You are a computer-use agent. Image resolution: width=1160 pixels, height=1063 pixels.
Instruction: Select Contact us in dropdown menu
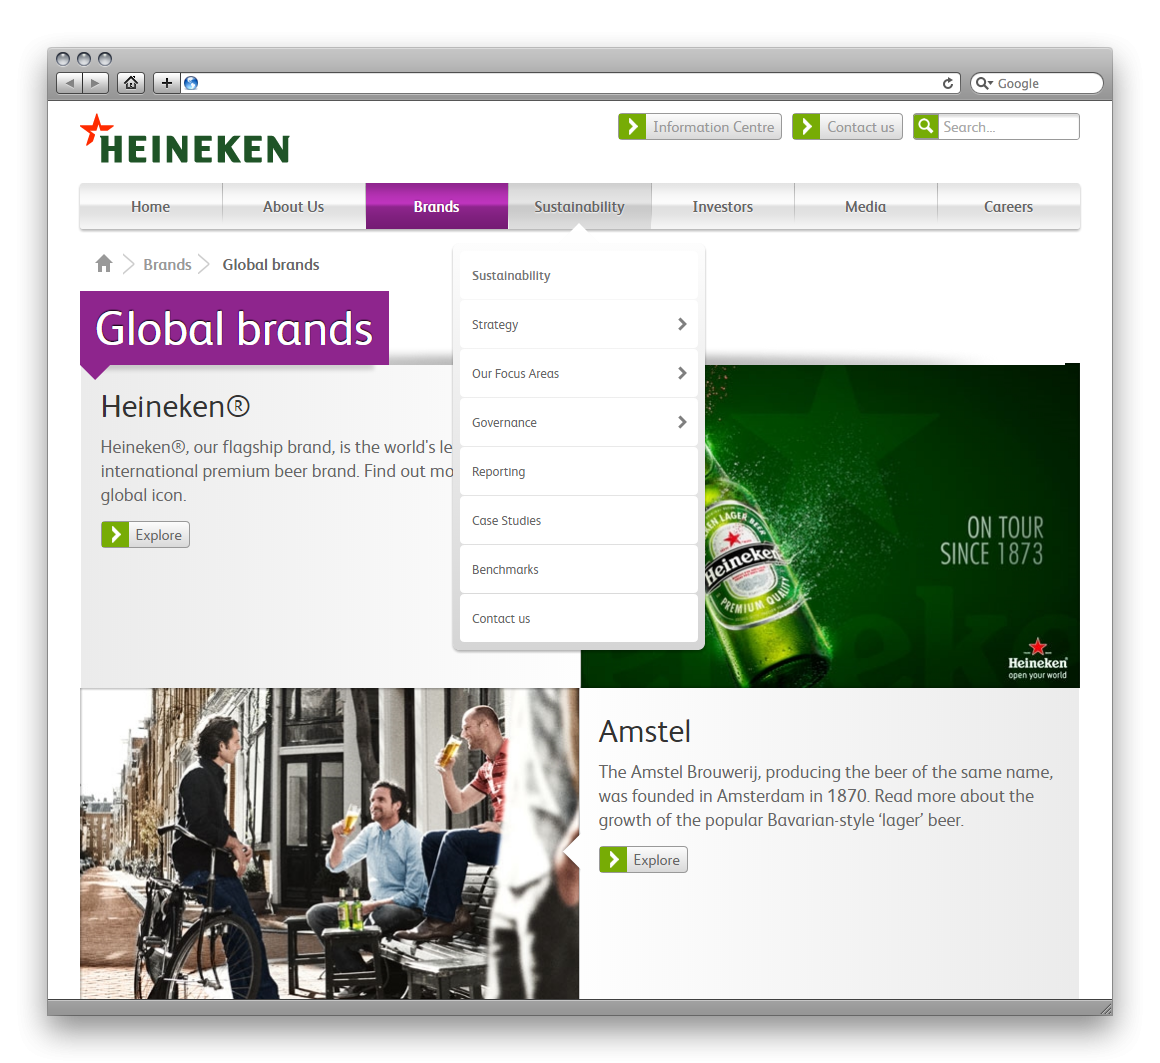click(579, 618)
